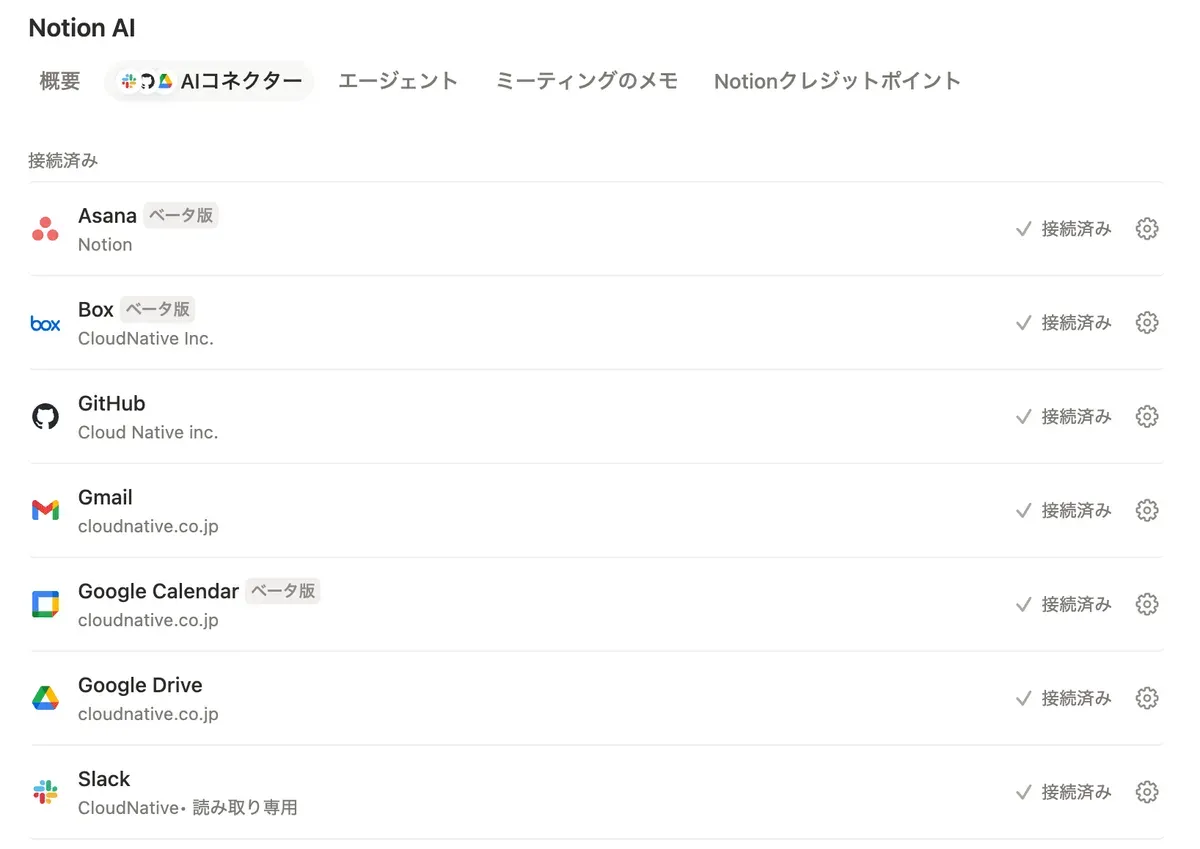Click 接続済み status for Slack
The height and width of the screenshot is (849, 1200).
(x=1064, y=792)
